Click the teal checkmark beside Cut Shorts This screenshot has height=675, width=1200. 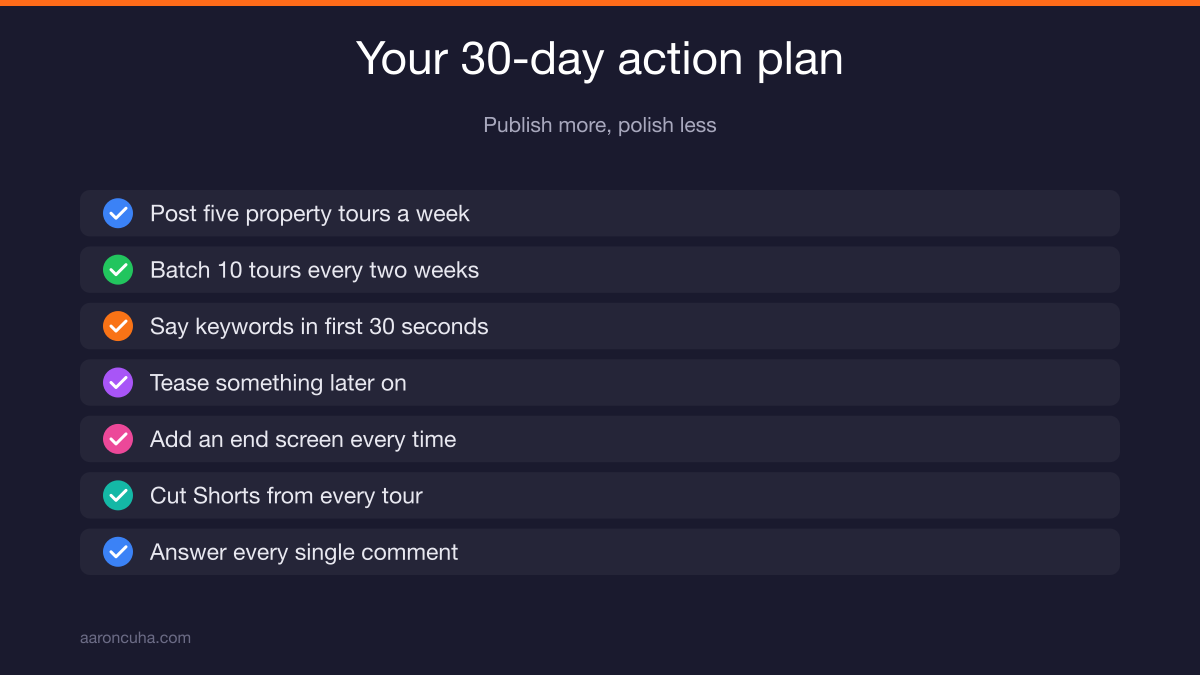coord(118,496)
